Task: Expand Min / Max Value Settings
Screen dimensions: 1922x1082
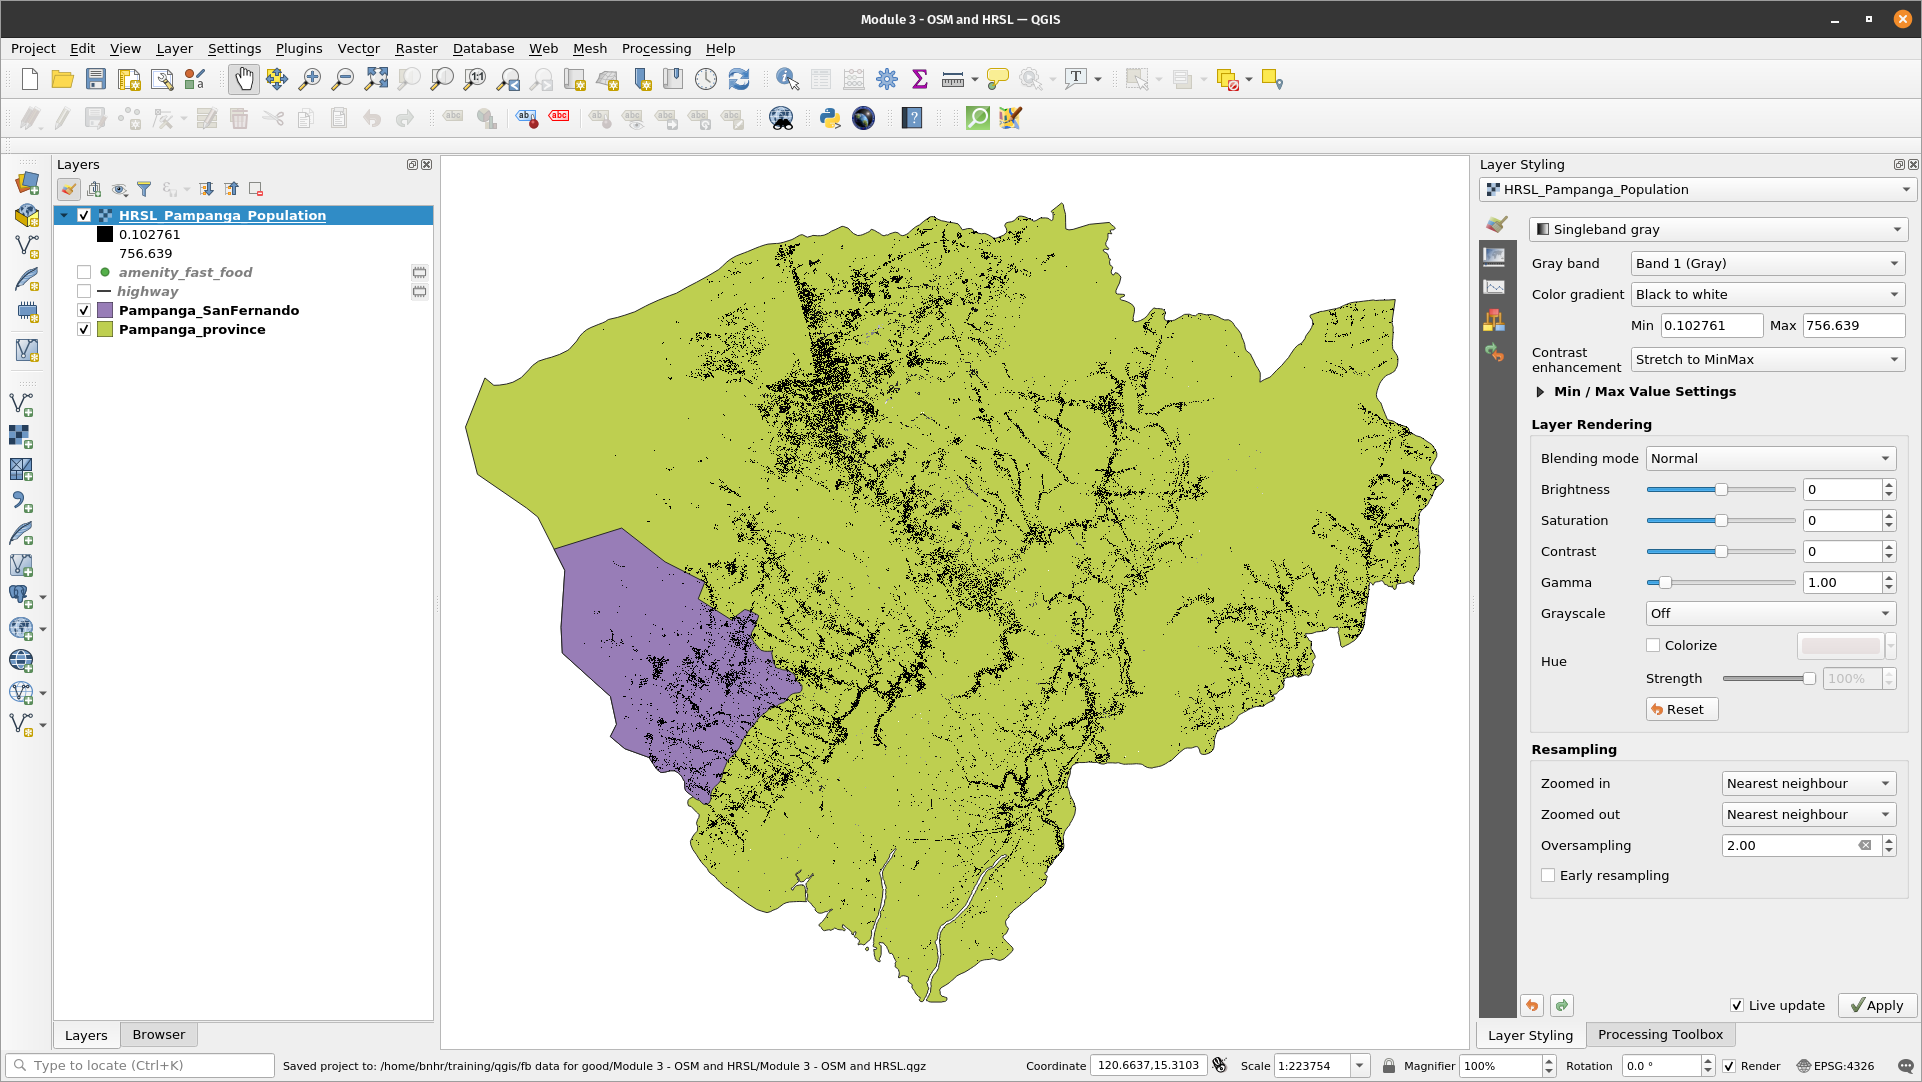Action: 1541,392
